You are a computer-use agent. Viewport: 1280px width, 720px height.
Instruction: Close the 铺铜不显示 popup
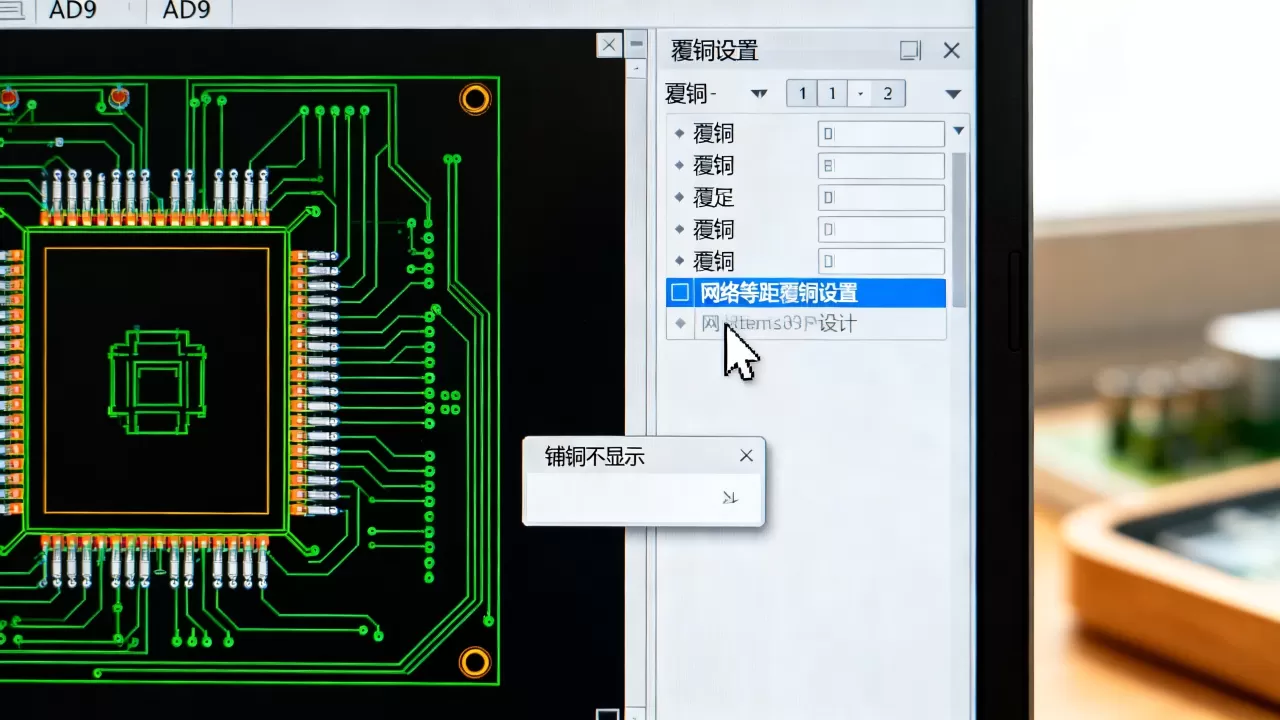click(x=746, y=456)
